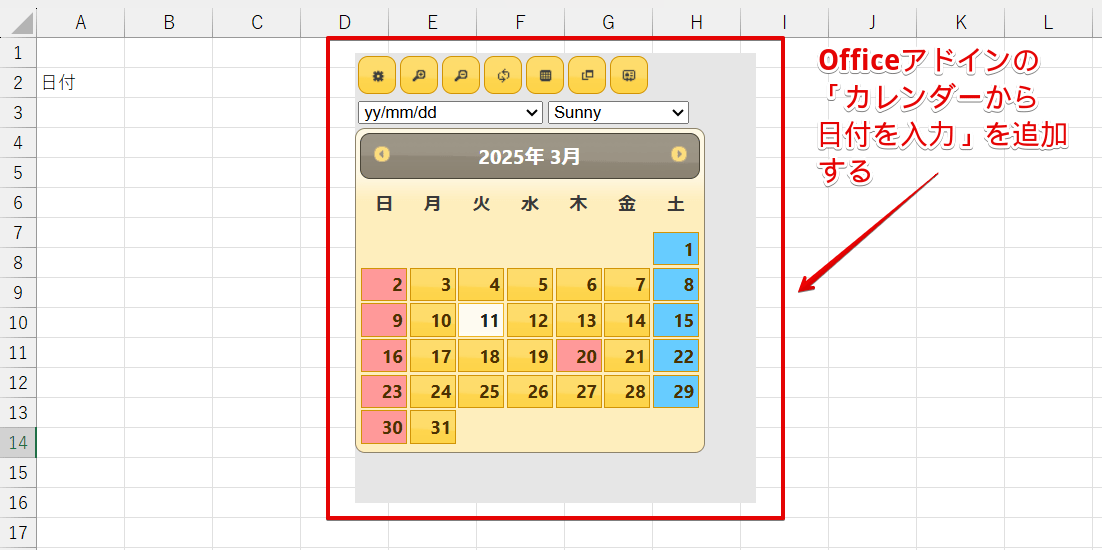Open the calendar settings gear icon
The height and width of the screenshot is (550, 1102).
point(377,75)
